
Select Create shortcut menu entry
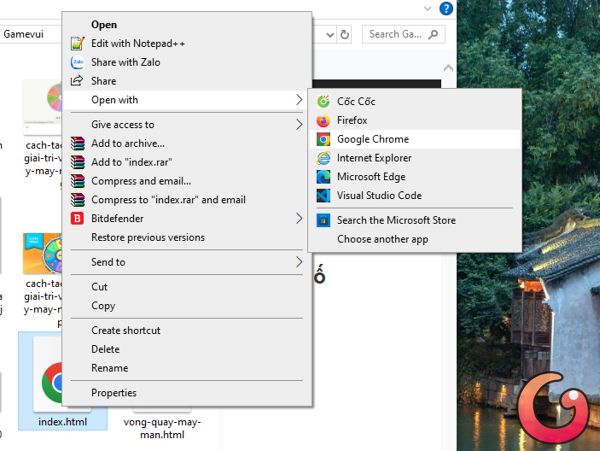(x=125, y=330)
